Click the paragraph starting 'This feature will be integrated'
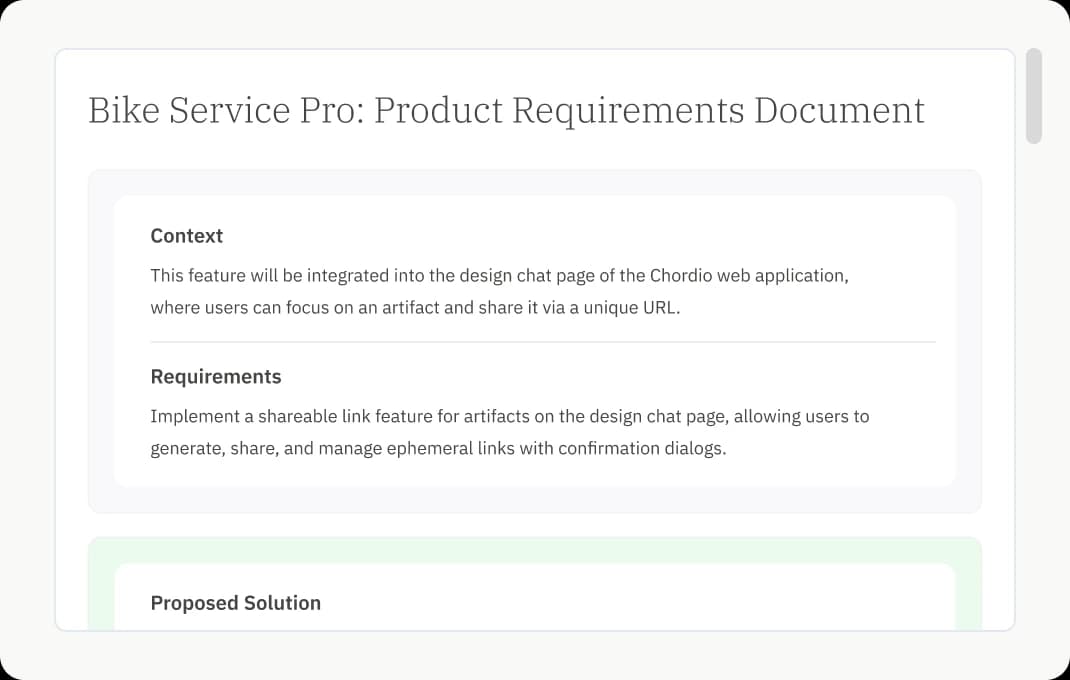Image resolution: width=1070 pixels, height=680 pixels. pyautogui.click(x=500, y=292)
